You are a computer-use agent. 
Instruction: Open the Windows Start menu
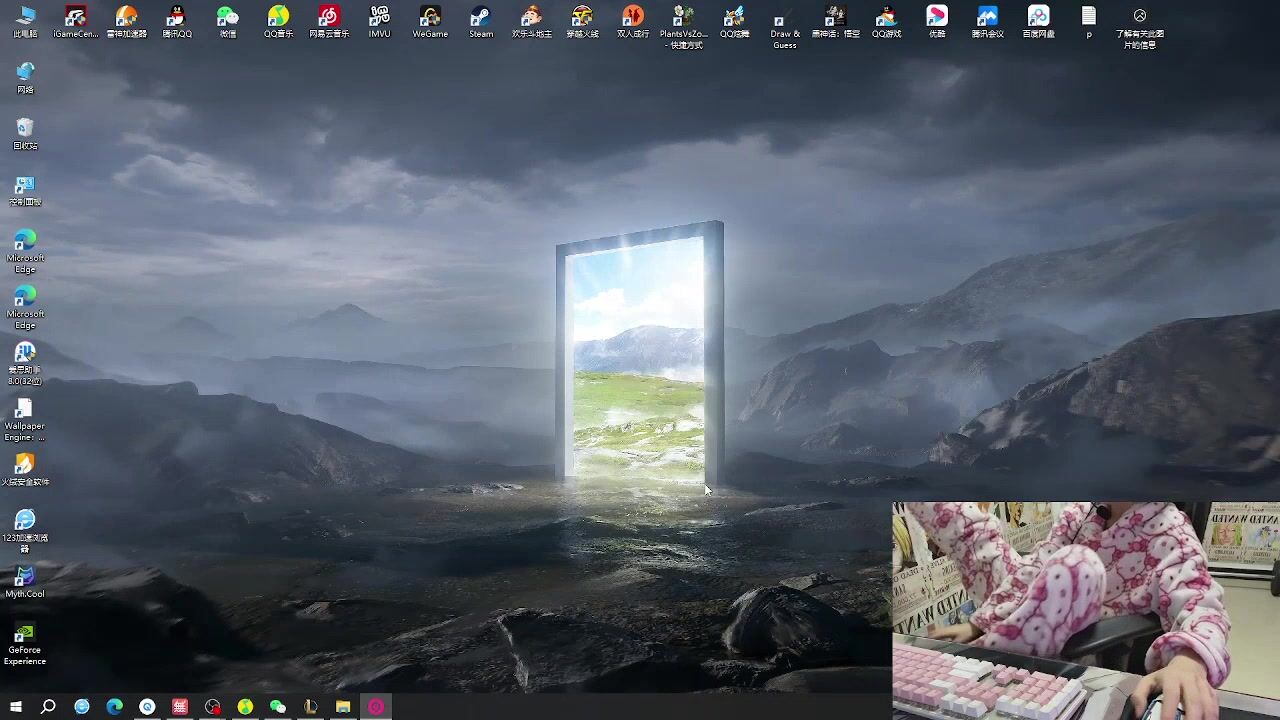[15, 707]
